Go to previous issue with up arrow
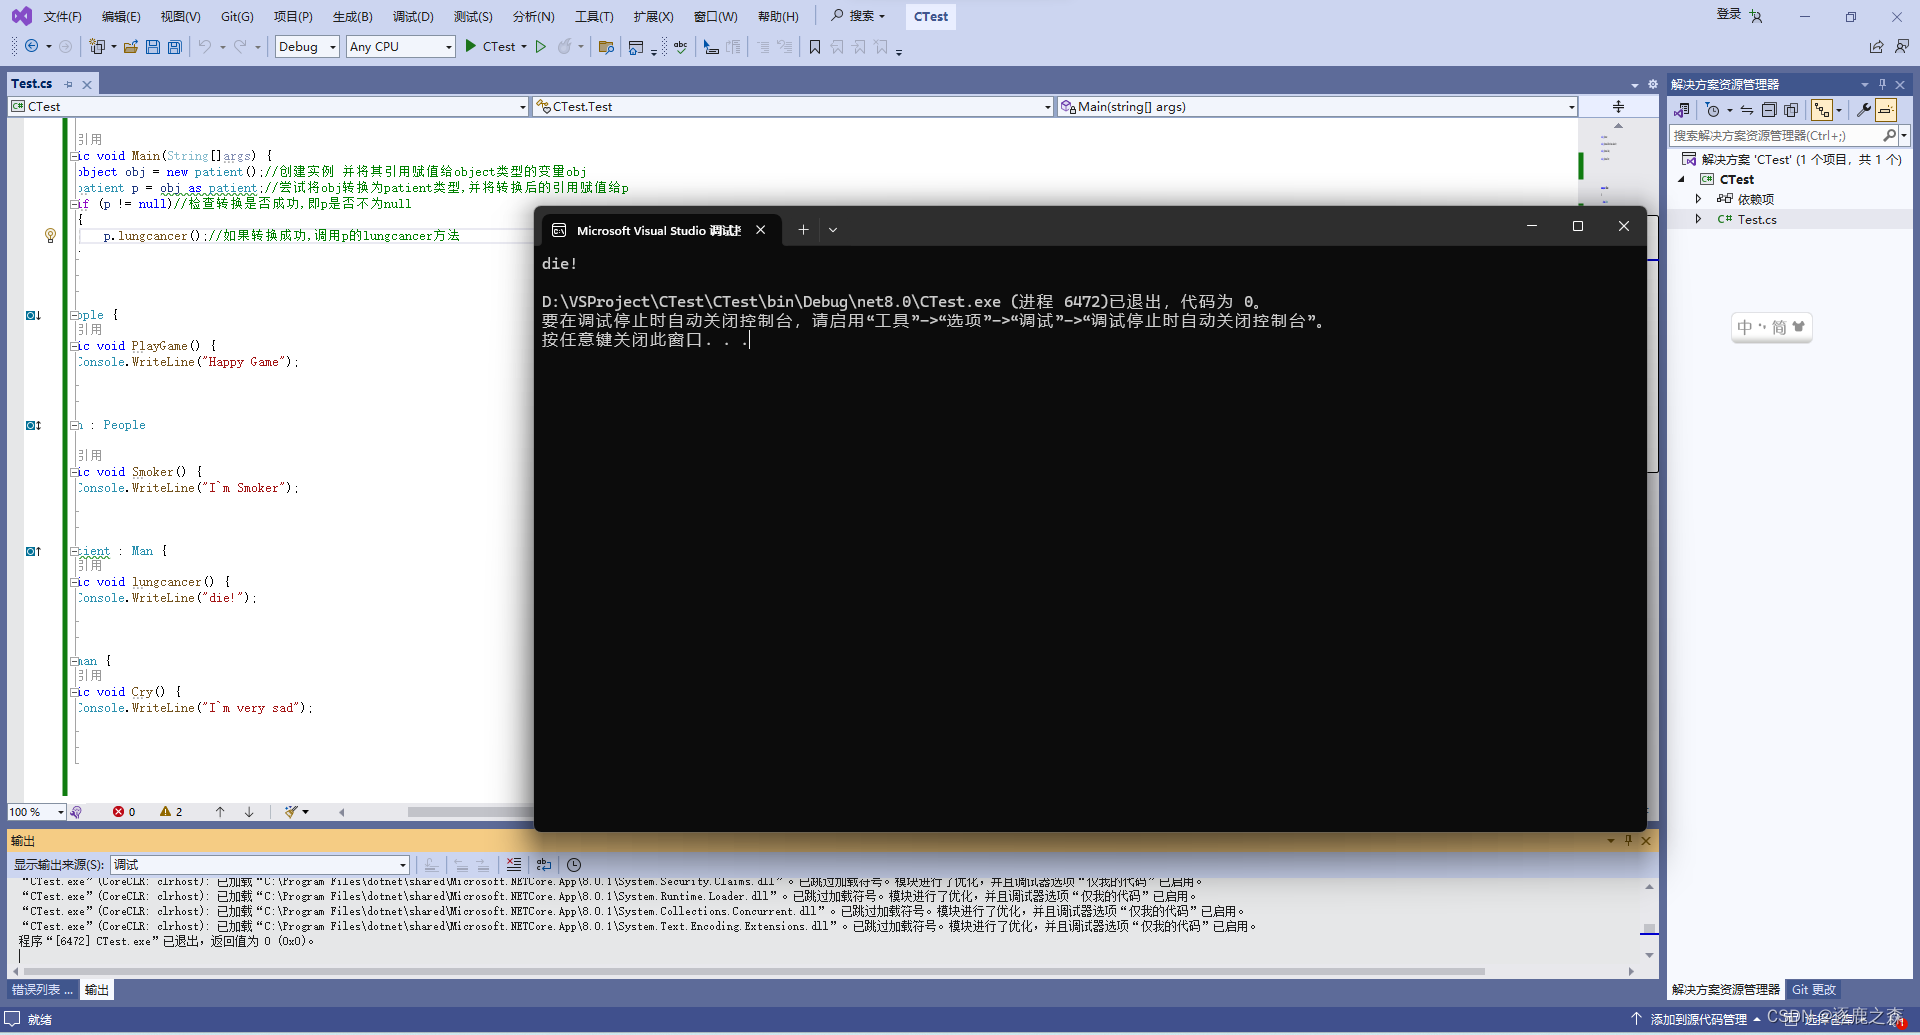This screenshot has width=1920, height=1035. [x=220, y=812]
